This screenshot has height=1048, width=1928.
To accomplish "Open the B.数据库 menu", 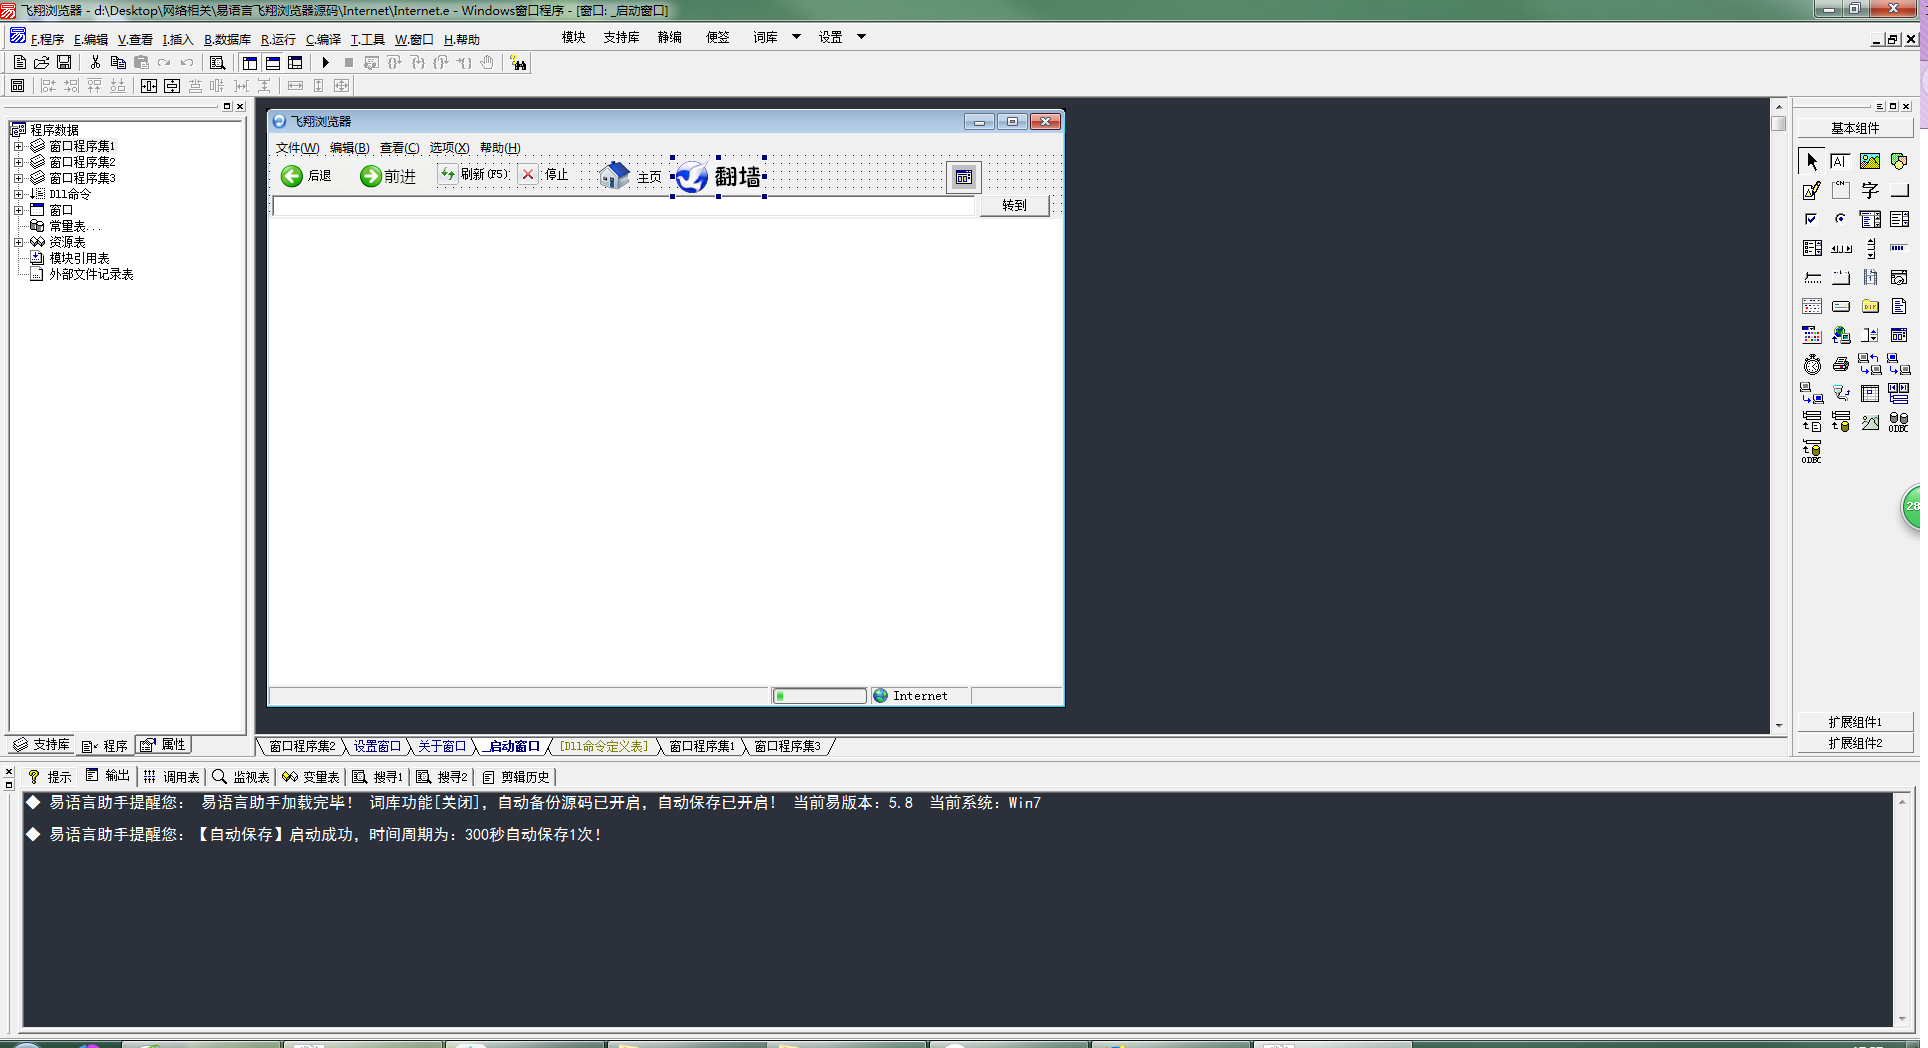I will pos(227,40).
